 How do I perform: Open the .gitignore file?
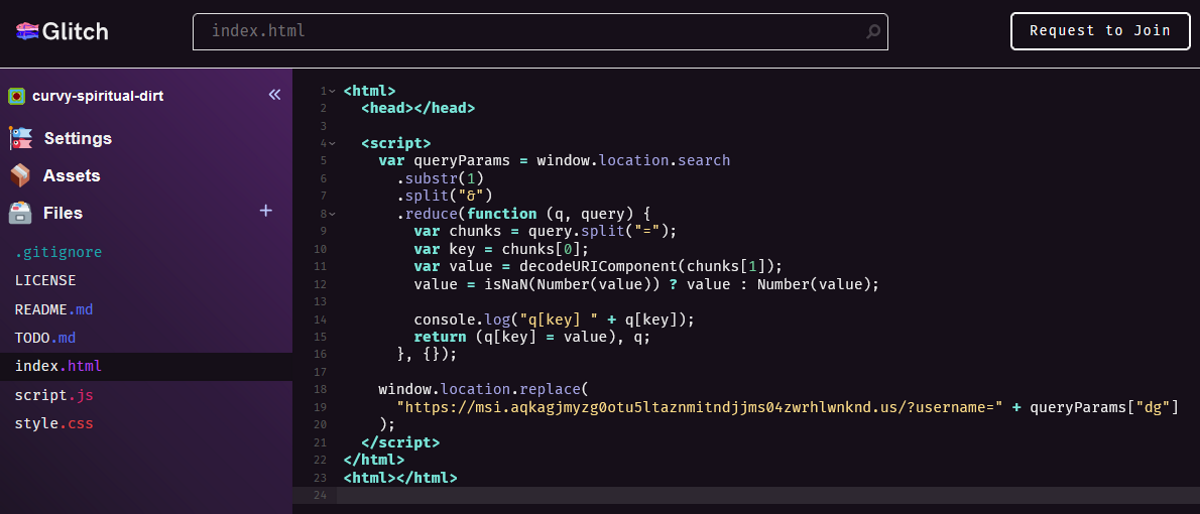[x=58, y=252]
